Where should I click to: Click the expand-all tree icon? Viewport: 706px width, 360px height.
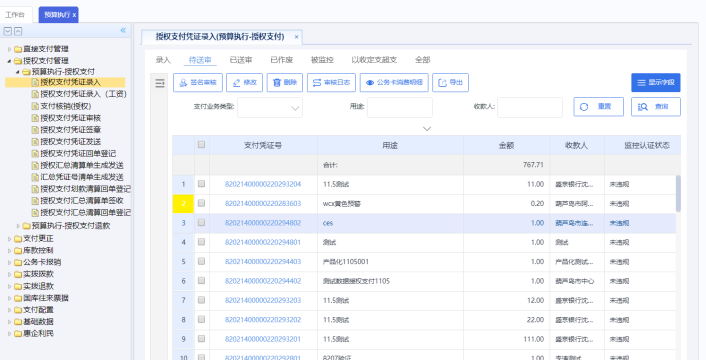[8, 31]
